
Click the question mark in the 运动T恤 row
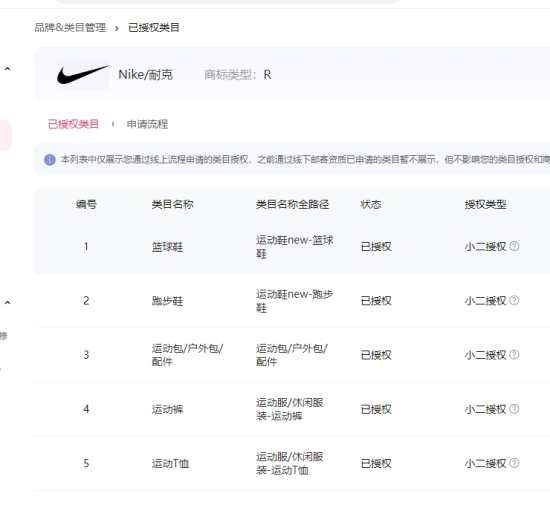point(514,463)
